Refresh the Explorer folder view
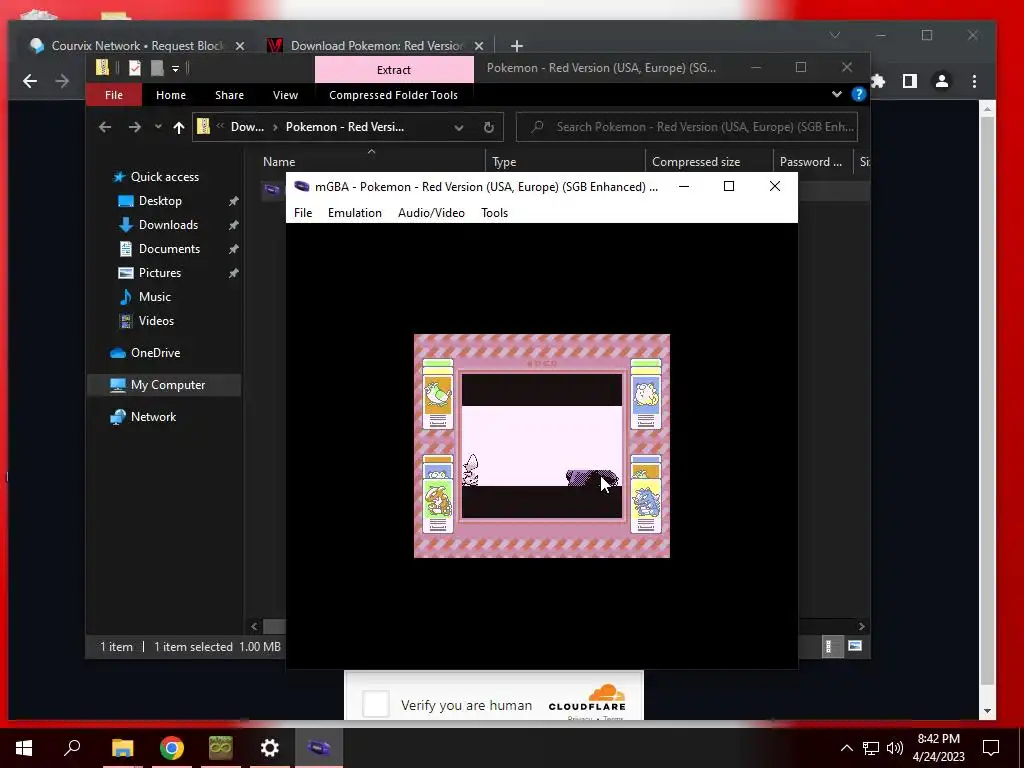 tap(488, 127)
